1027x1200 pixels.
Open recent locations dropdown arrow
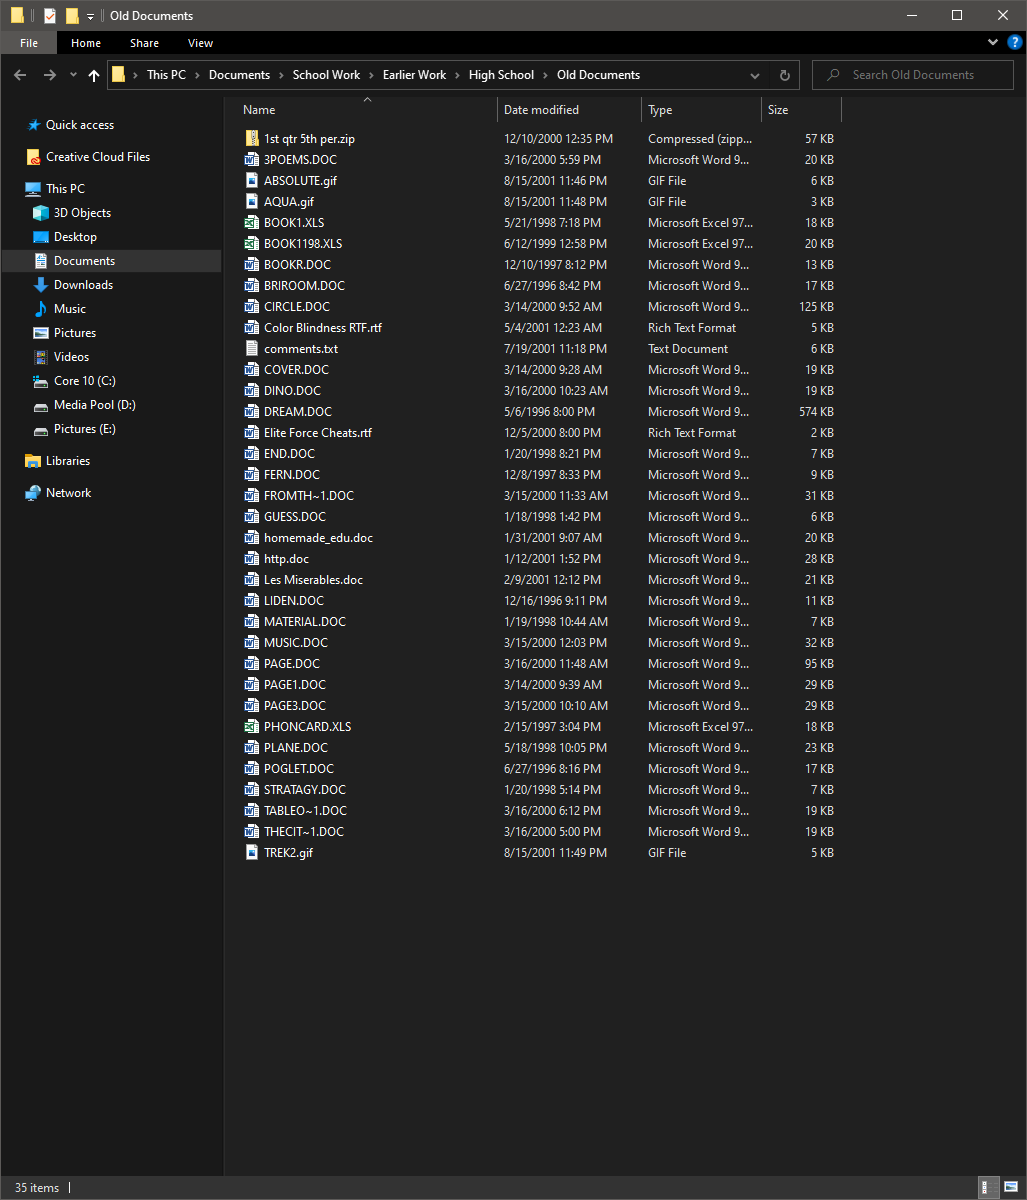coord(73,75)
